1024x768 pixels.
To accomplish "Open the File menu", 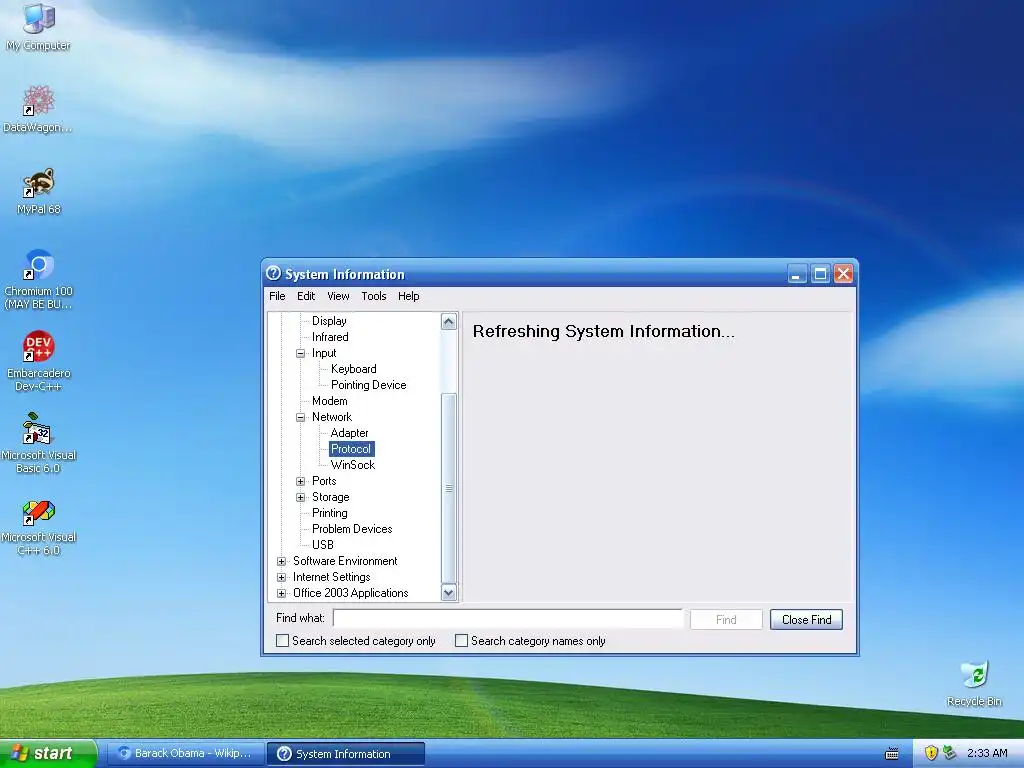I will point(277,296).
